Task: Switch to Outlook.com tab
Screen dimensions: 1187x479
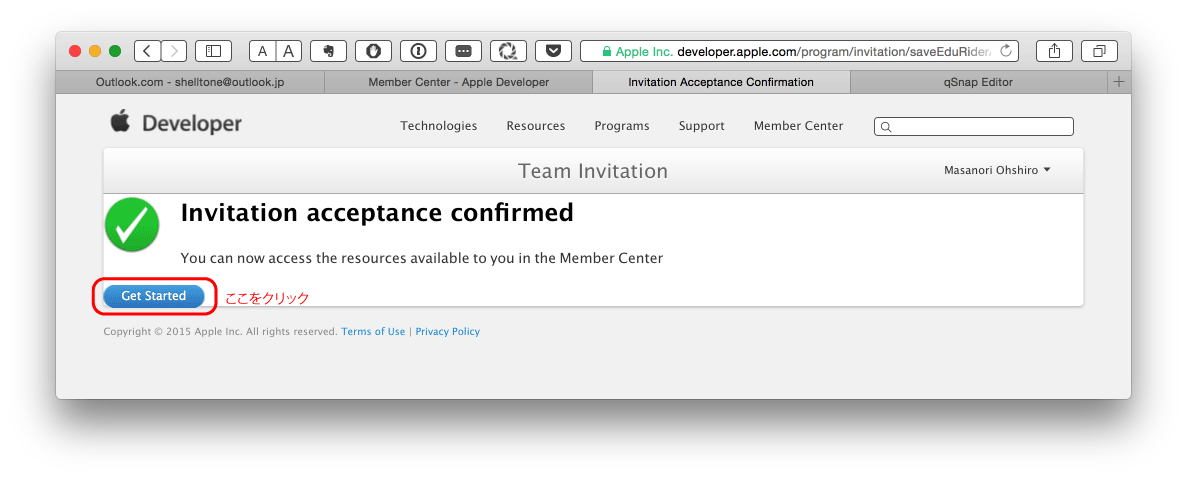Action: coord(190,82)
